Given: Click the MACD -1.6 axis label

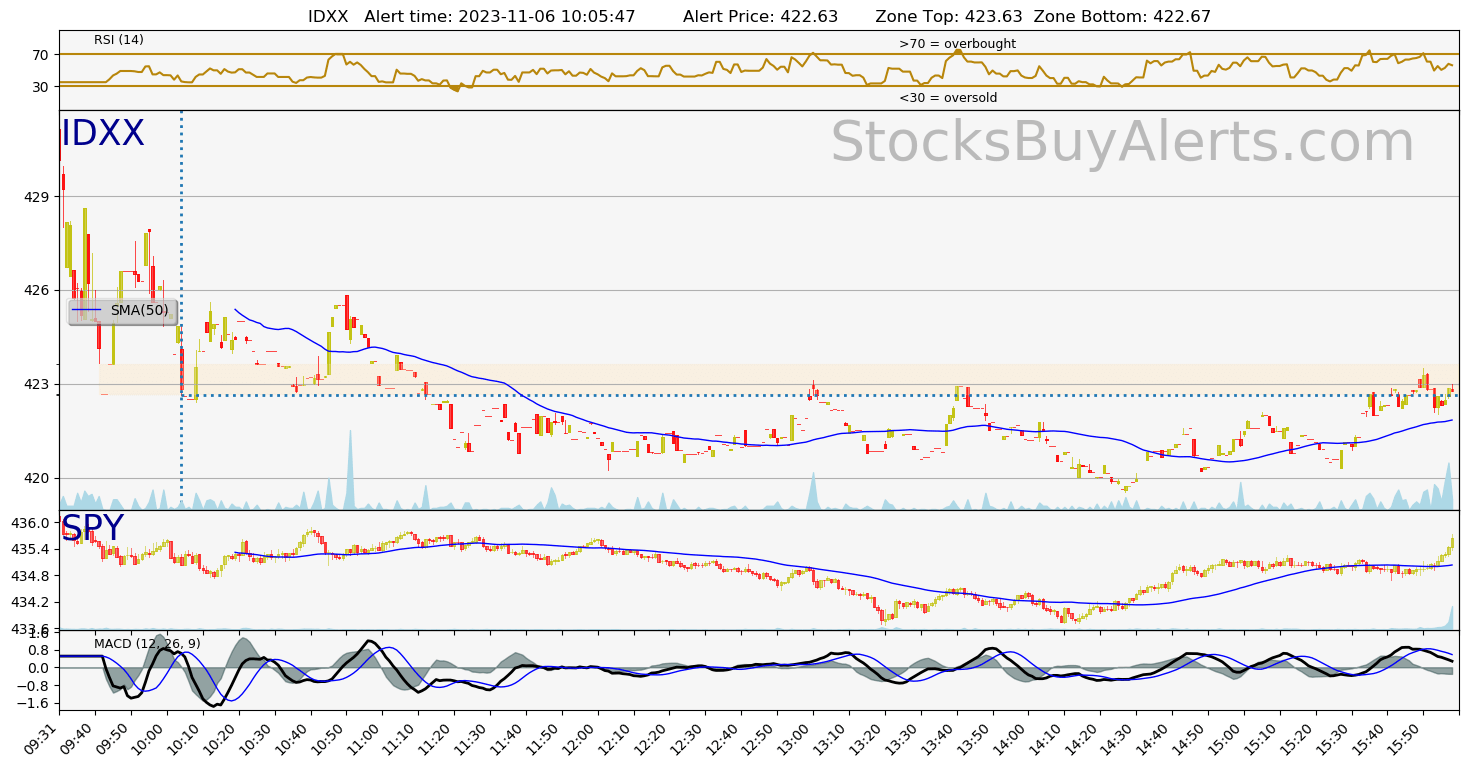Looking at the screenshot, I should pyautogui.click(x=34, y=704).
